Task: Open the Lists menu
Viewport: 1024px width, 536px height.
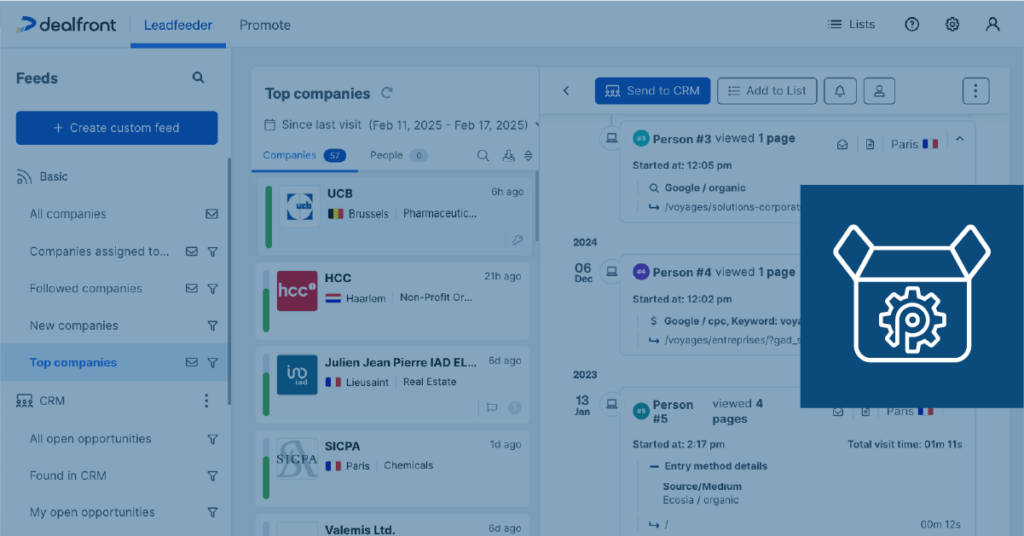Action: [x=851, y=24]
